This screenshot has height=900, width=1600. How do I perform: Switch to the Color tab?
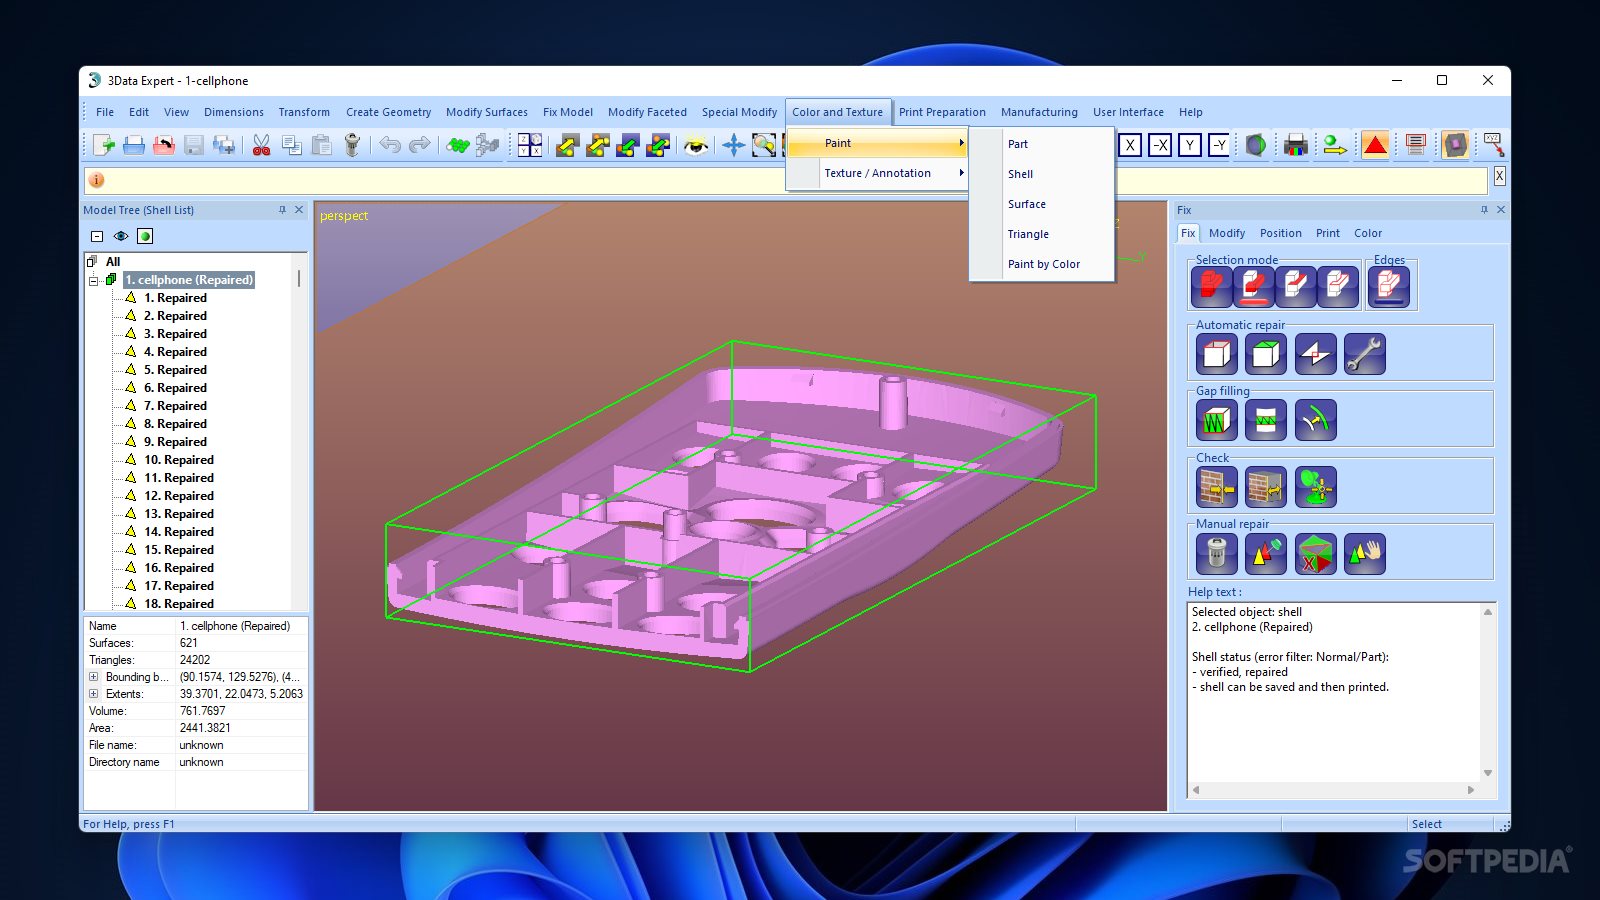click(1368, 233)
